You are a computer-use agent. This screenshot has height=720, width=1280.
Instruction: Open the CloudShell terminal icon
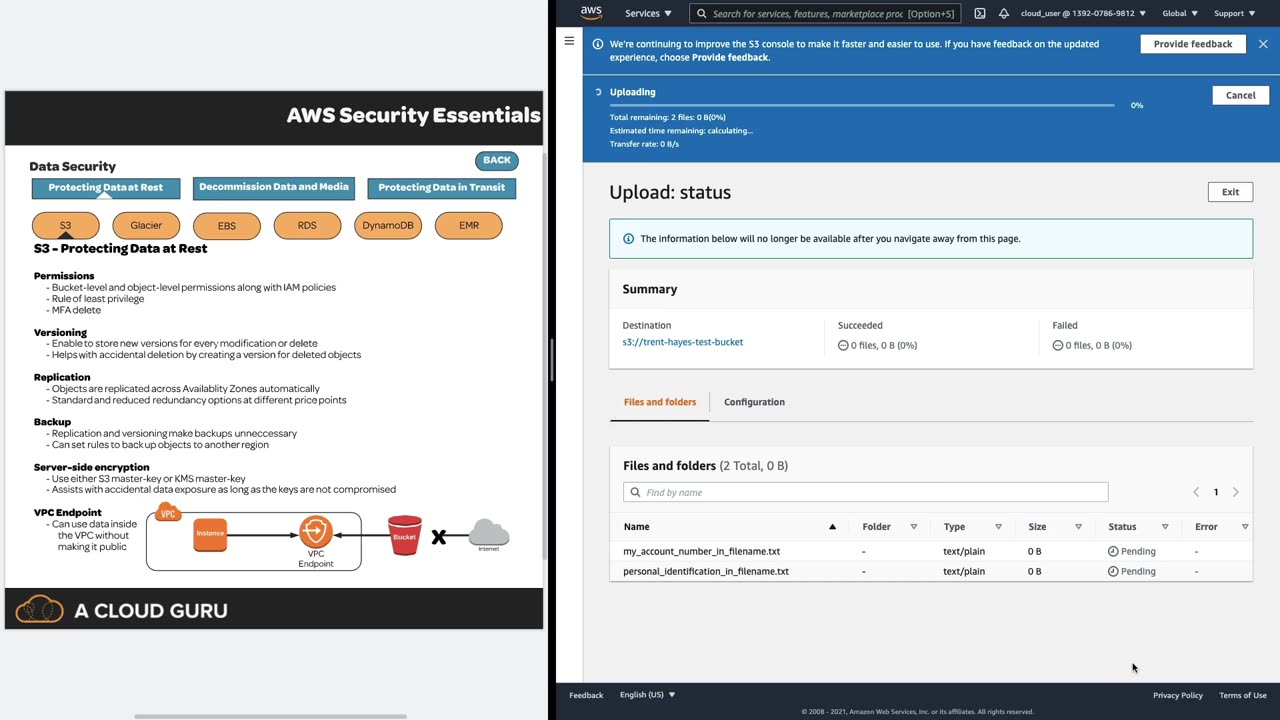pyautogui.click(x=980, y=14)
